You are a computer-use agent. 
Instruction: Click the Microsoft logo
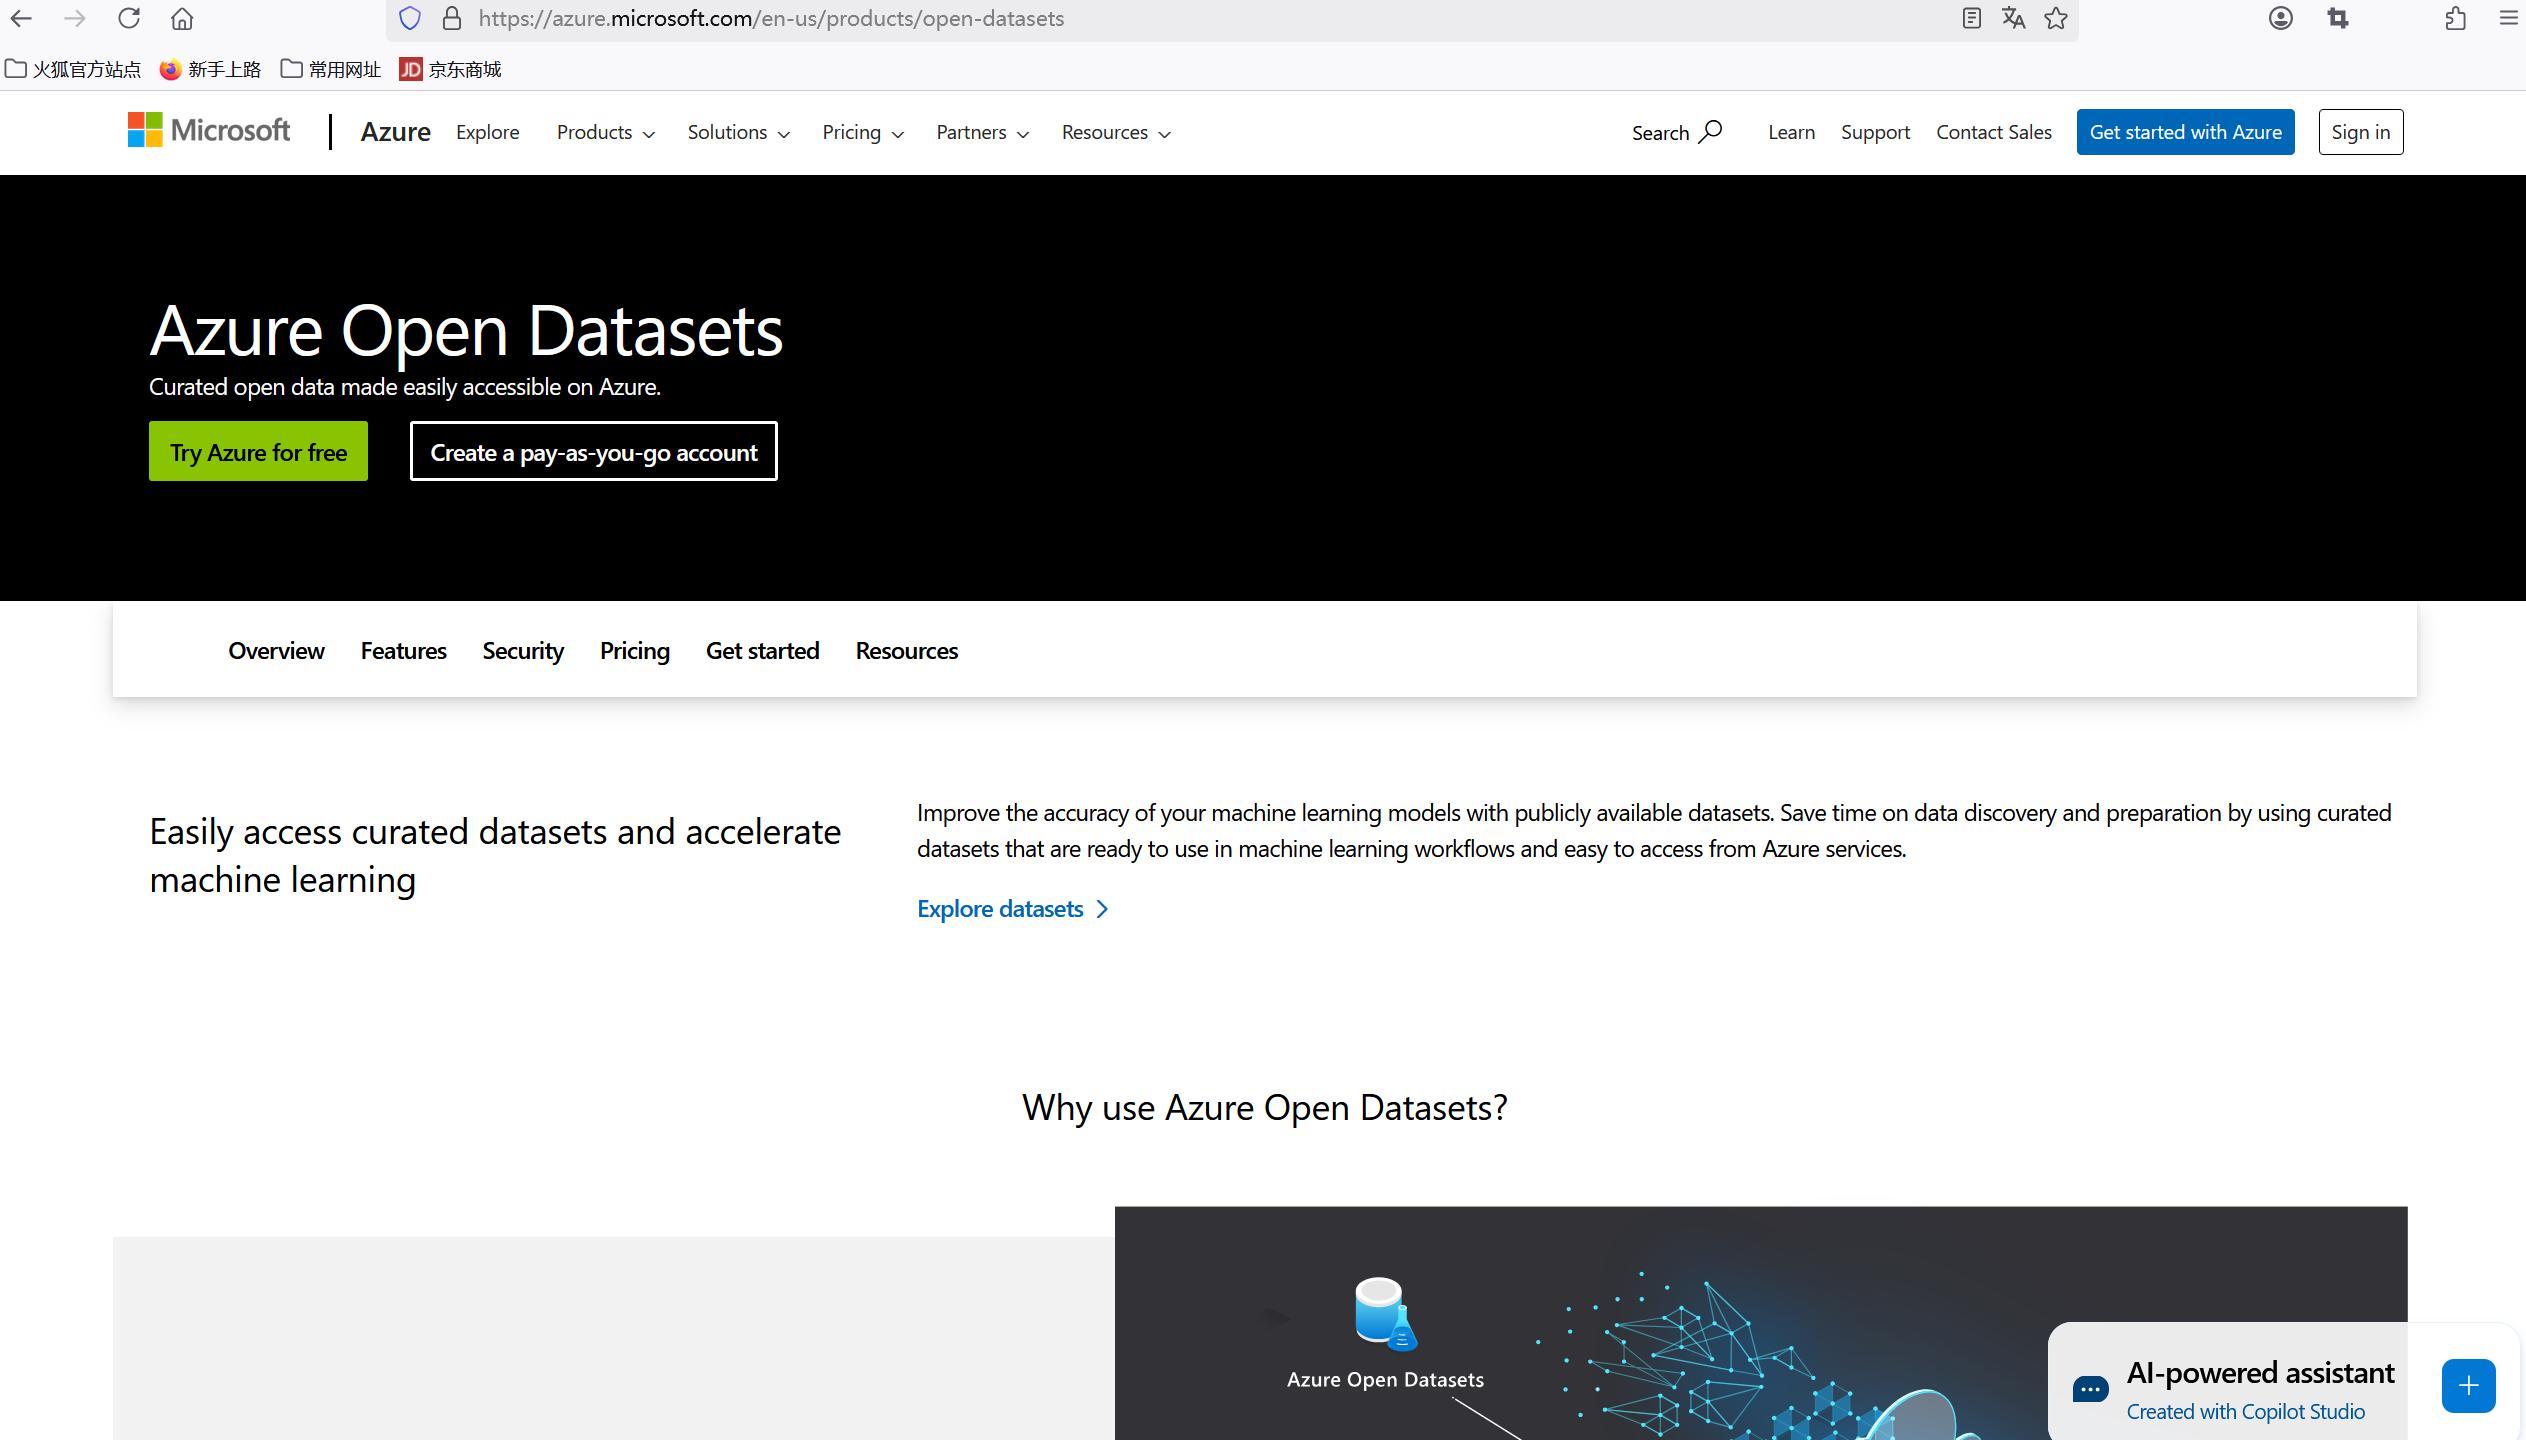pos(209,130)
